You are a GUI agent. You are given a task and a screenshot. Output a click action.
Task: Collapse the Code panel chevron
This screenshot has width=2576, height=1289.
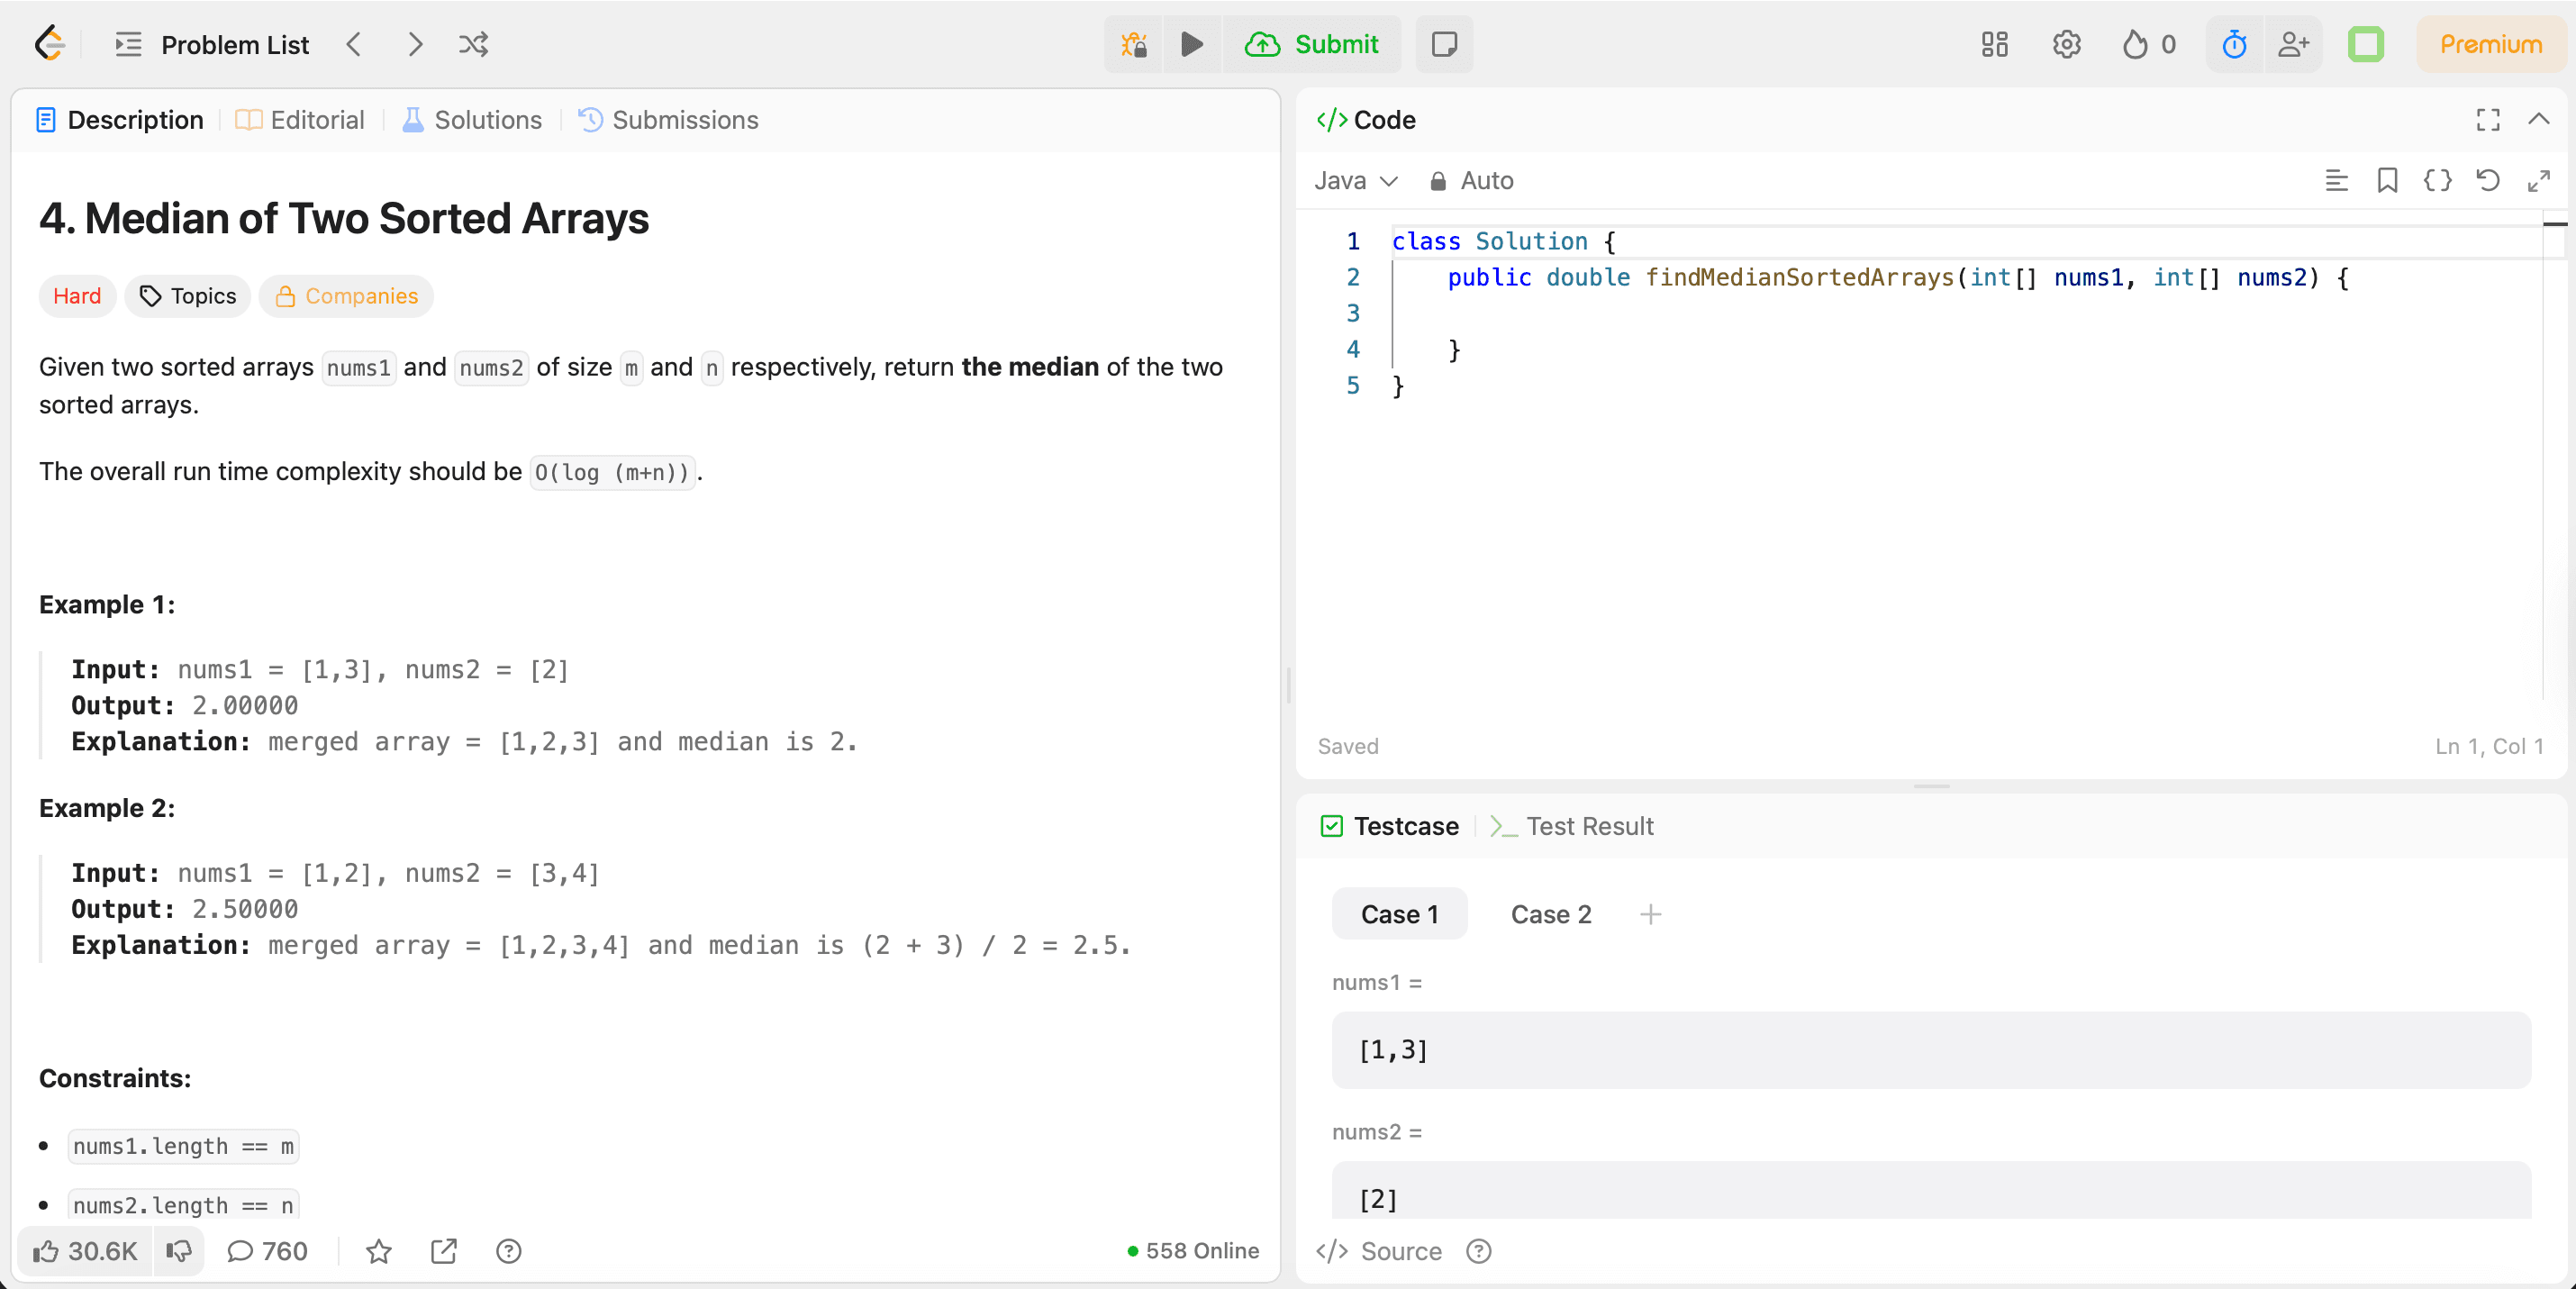(x=2538, y=120)
